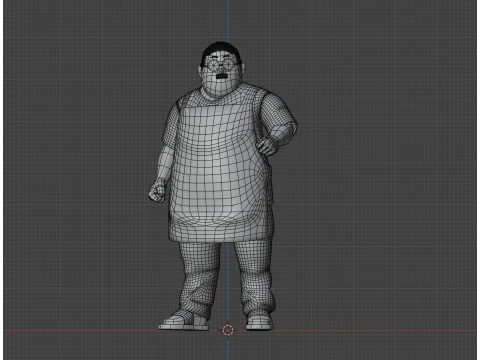Screen dimensions: 480x360
Task: Select the character's open mouth
Action: (x=222, y=76)
